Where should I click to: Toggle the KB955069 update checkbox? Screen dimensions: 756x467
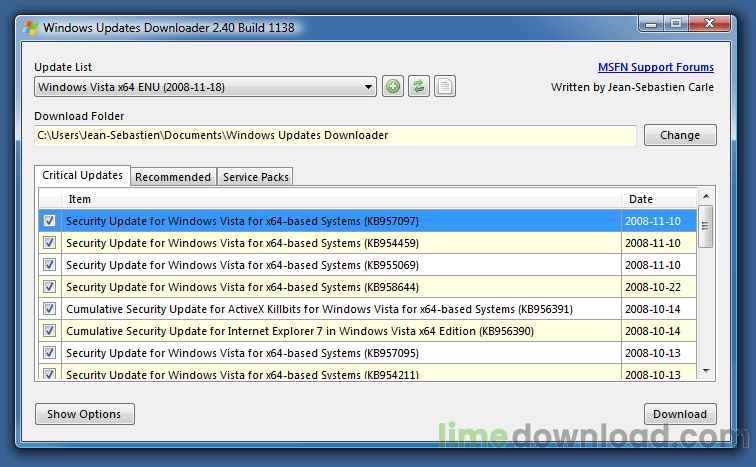(49, 265)
